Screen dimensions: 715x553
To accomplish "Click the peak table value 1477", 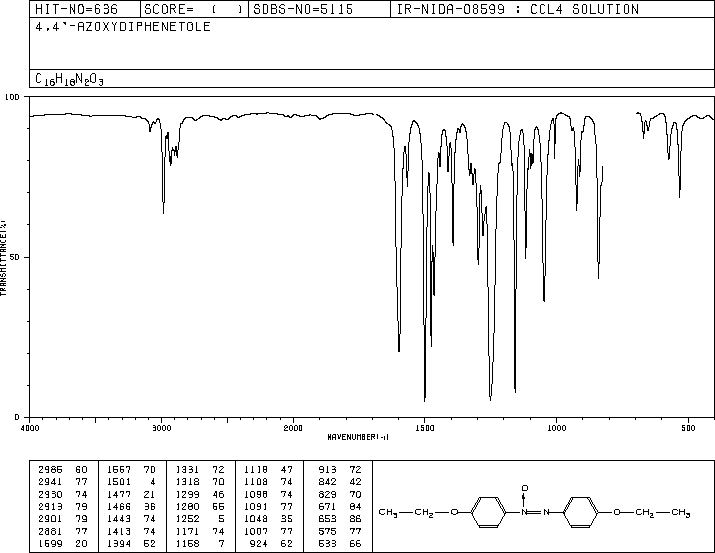I will 119,494.
